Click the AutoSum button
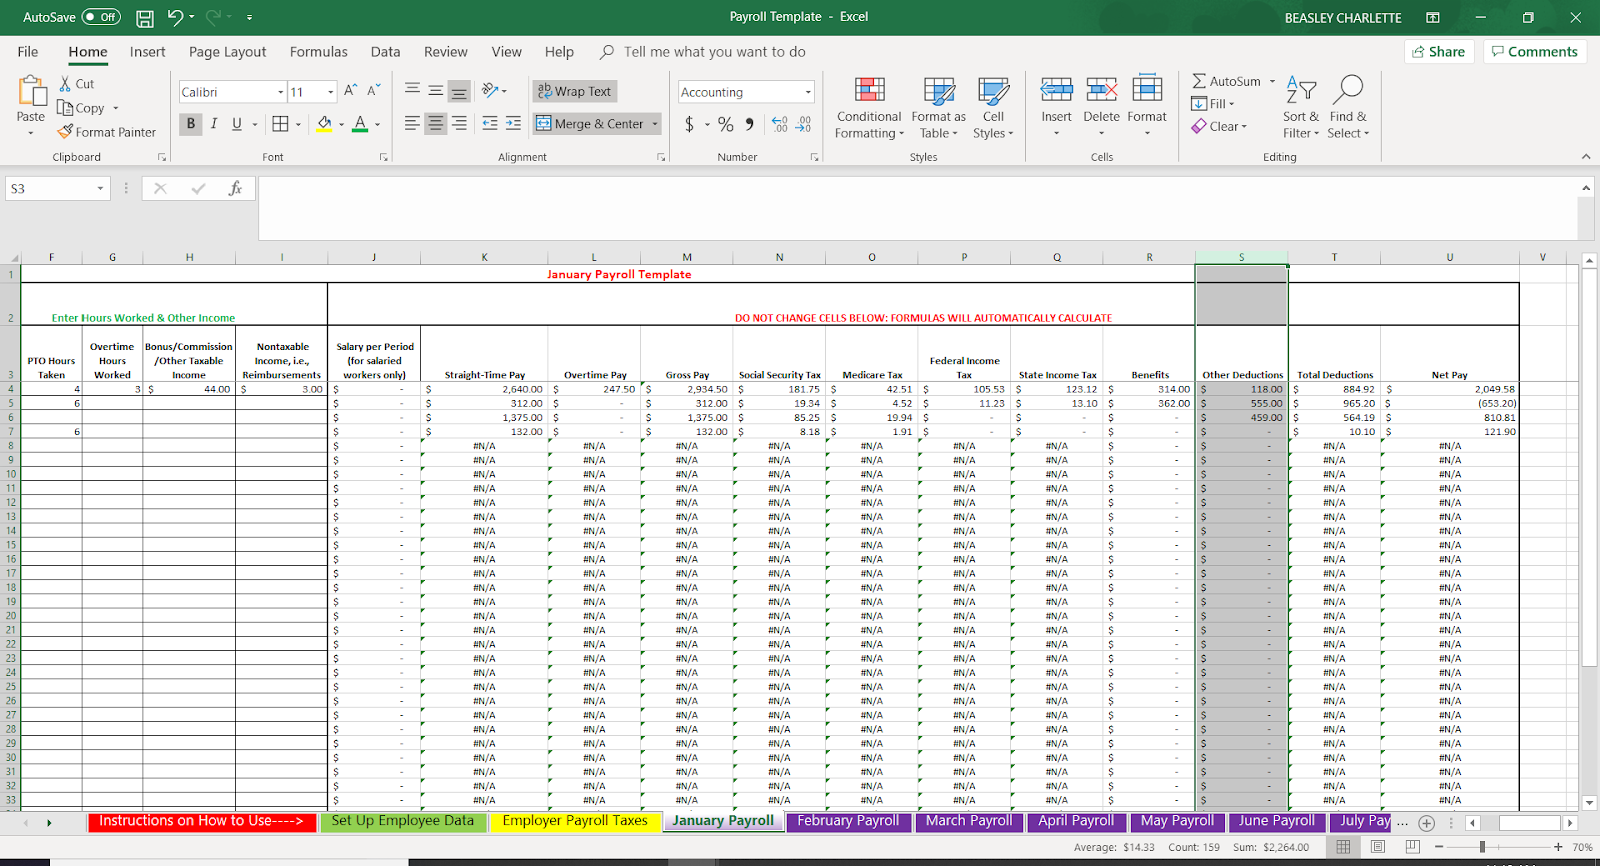Screen dimensions: 1600x866 point(1227,81)
